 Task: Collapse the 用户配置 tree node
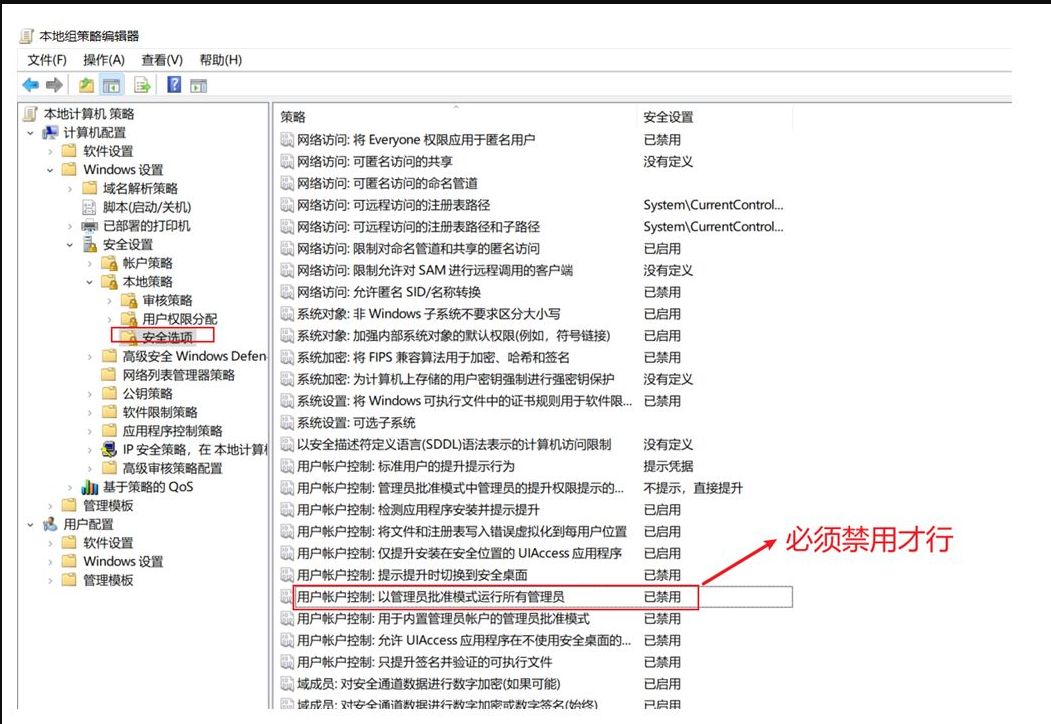click(x=31, y=524)
